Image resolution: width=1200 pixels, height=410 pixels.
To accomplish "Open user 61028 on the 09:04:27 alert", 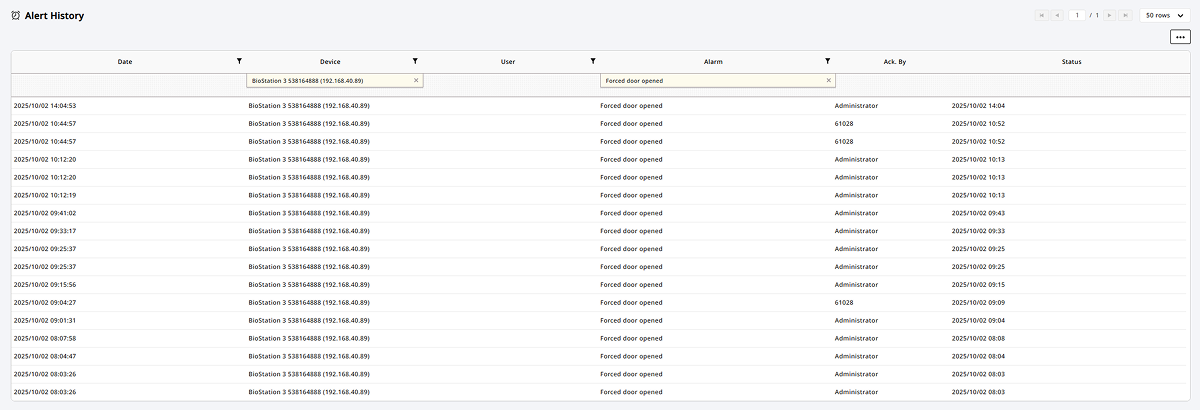I will pos(844,302).
